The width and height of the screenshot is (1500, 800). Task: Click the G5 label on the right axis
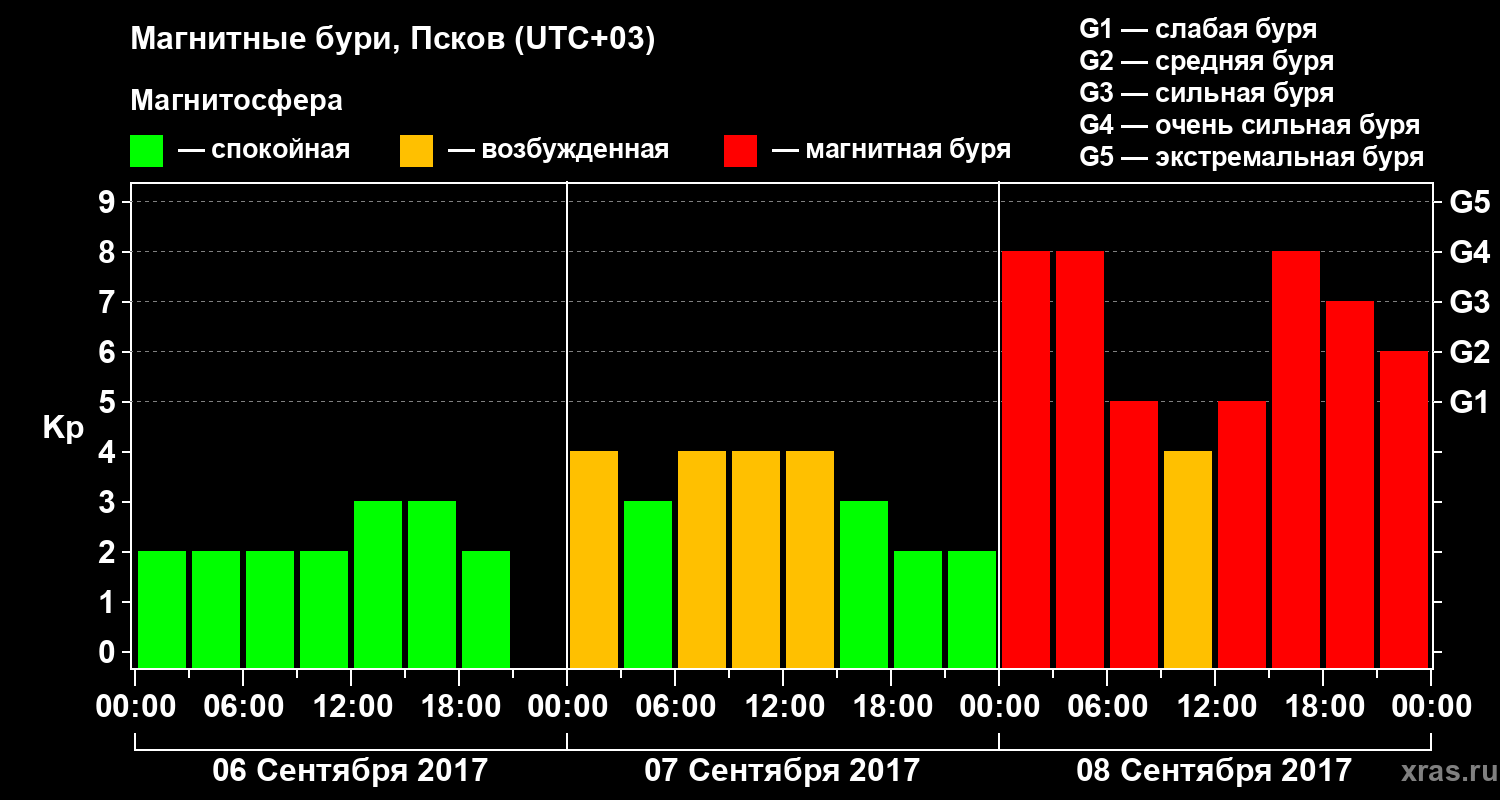(x=1469, y=202)
